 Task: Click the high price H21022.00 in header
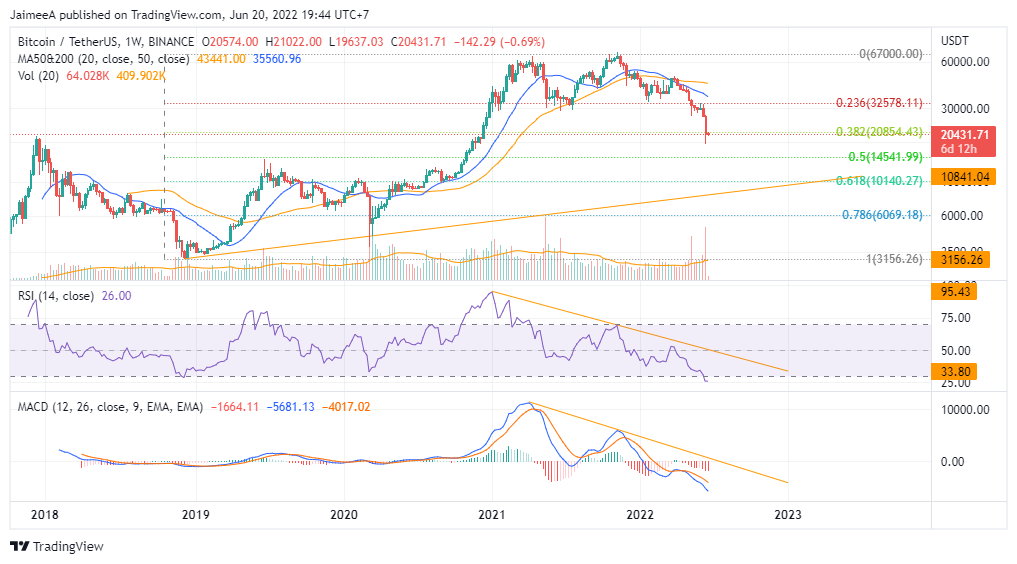(x=293, y=41)
